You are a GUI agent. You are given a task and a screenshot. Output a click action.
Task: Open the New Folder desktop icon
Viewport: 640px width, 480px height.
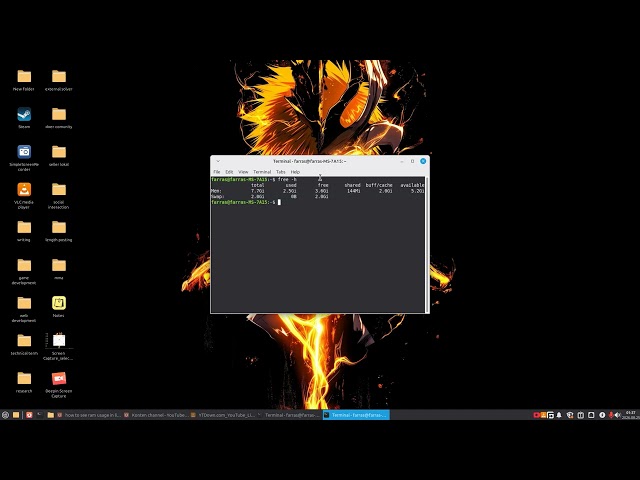coord(24,80)
